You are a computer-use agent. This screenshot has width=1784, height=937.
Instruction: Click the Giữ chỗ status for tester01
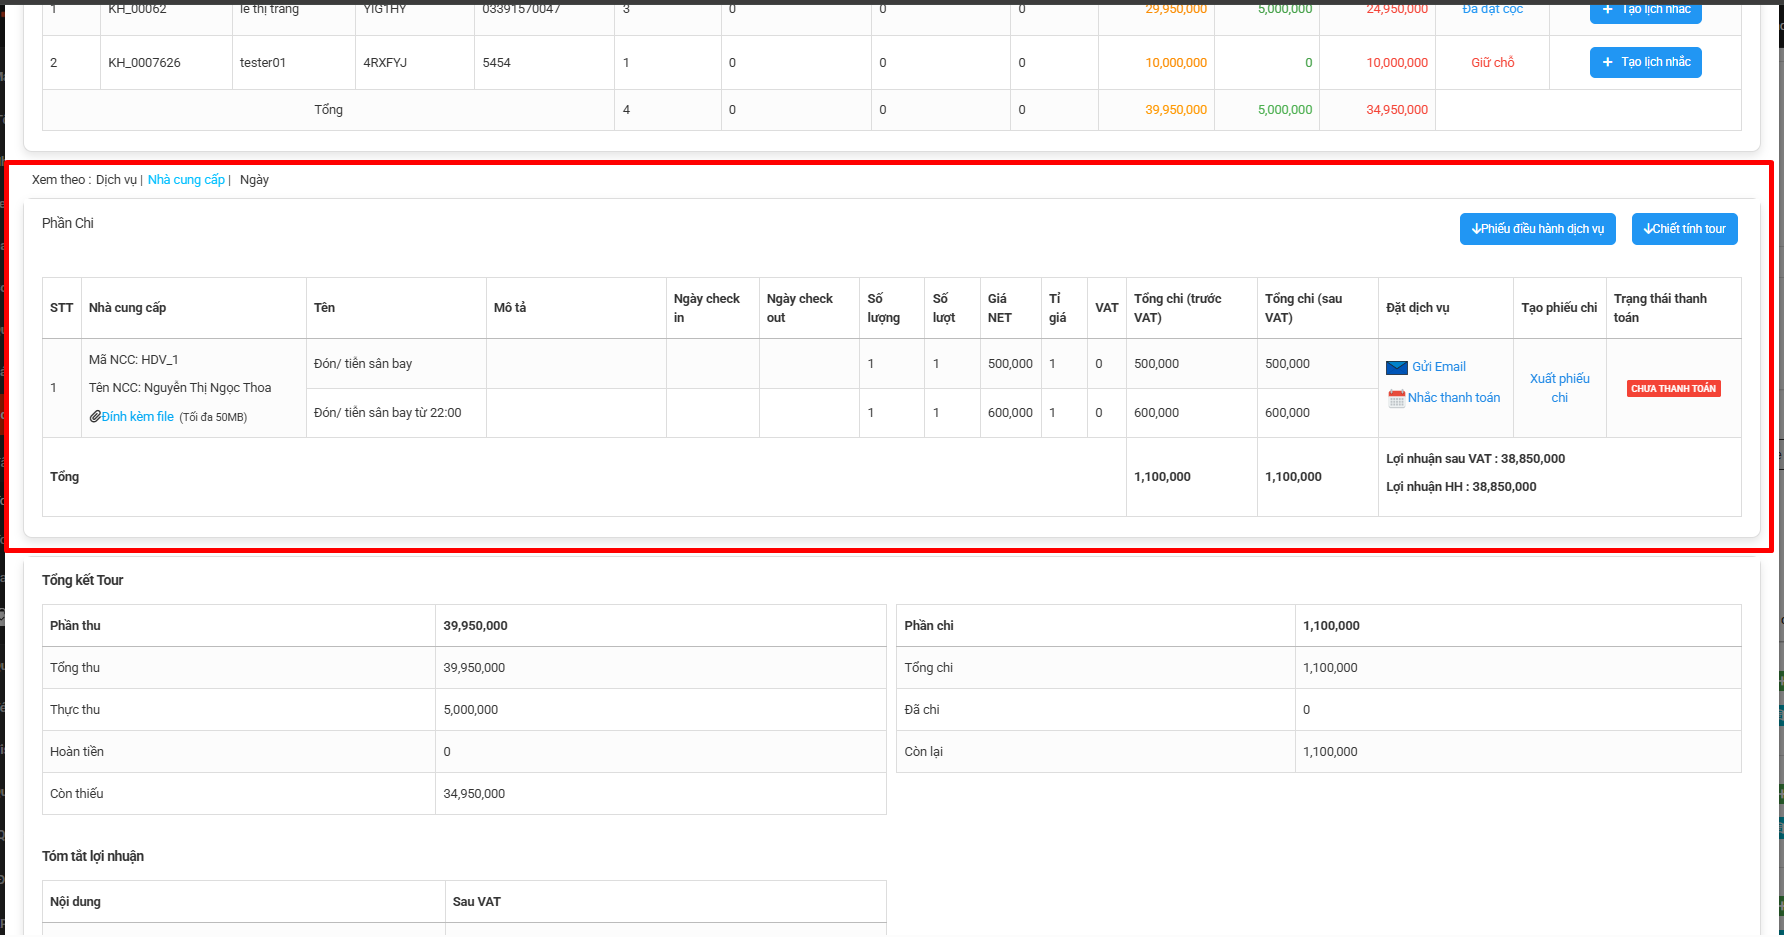pos(1492,63)
